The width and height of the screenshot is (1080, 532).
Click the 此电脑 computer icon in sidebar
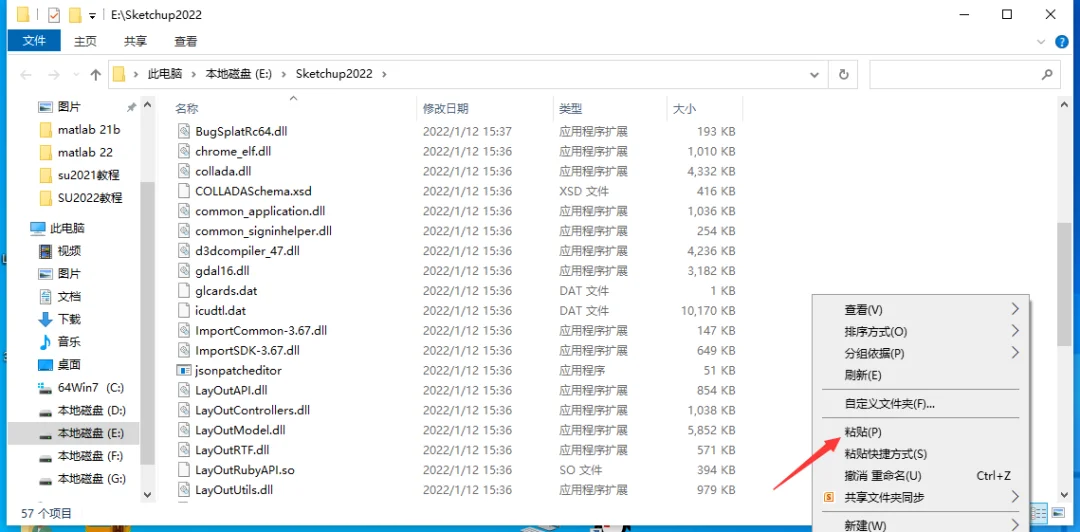38,228
